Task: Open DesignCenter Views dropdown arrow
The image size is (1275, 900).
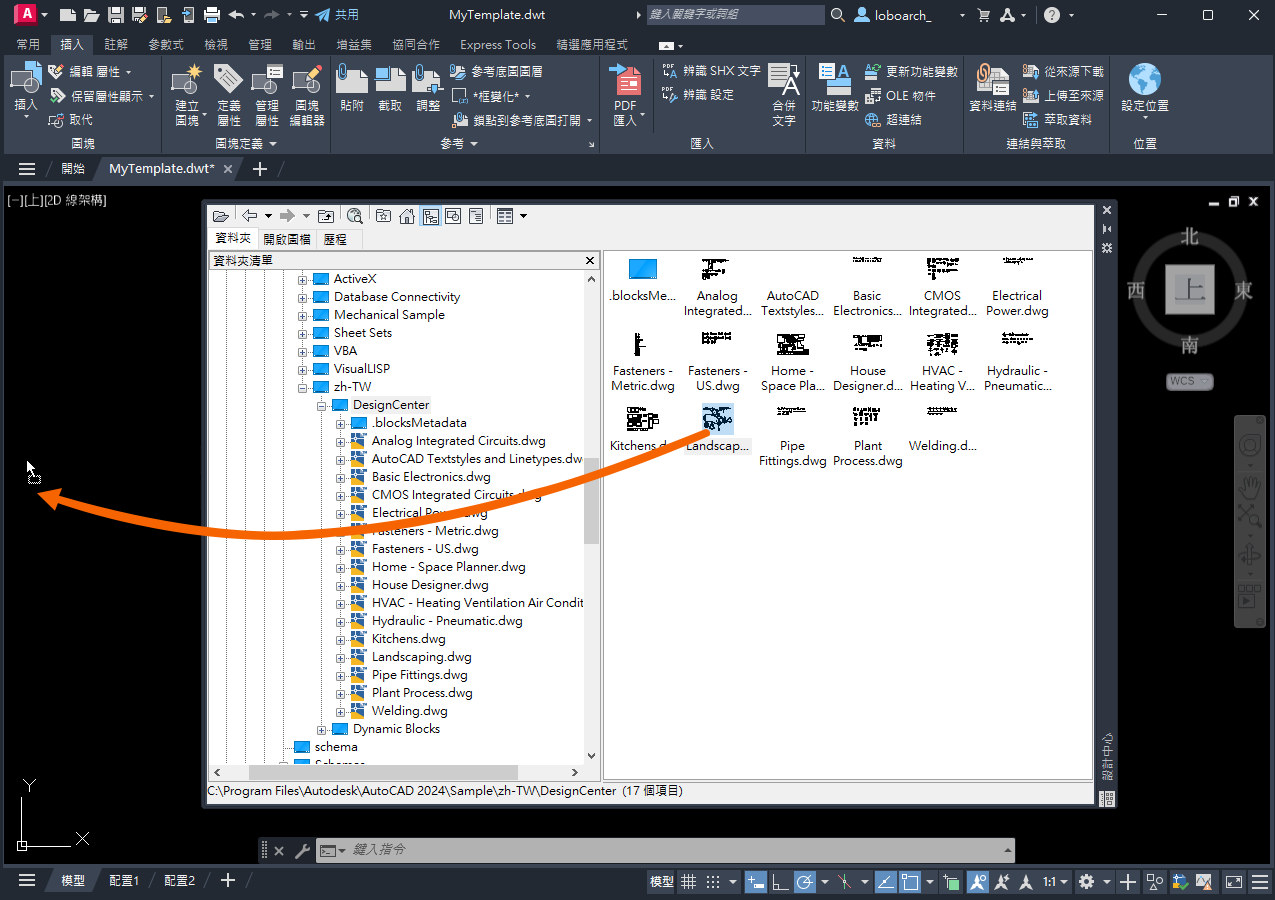Action: [523, 215]
